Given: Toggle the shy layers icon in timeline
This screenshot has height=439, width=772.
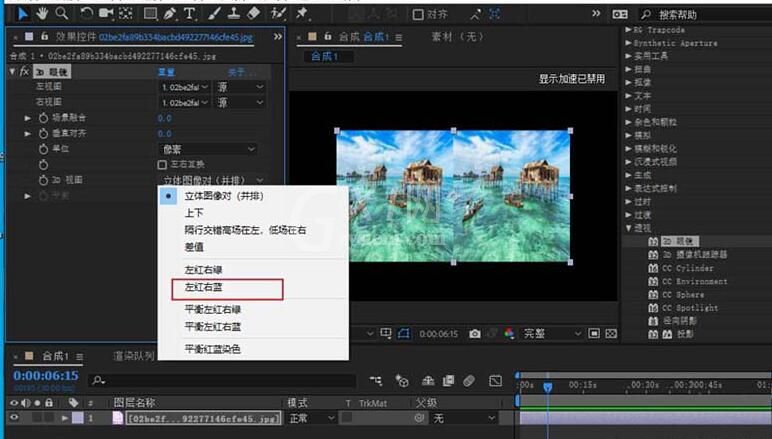Looking at the screenshot, I should [x=428, y=380].
